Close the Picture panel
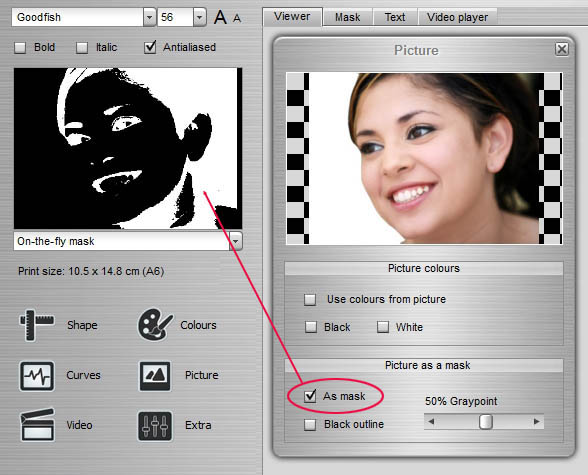This screenshot has height=475, width=588. 561,49
